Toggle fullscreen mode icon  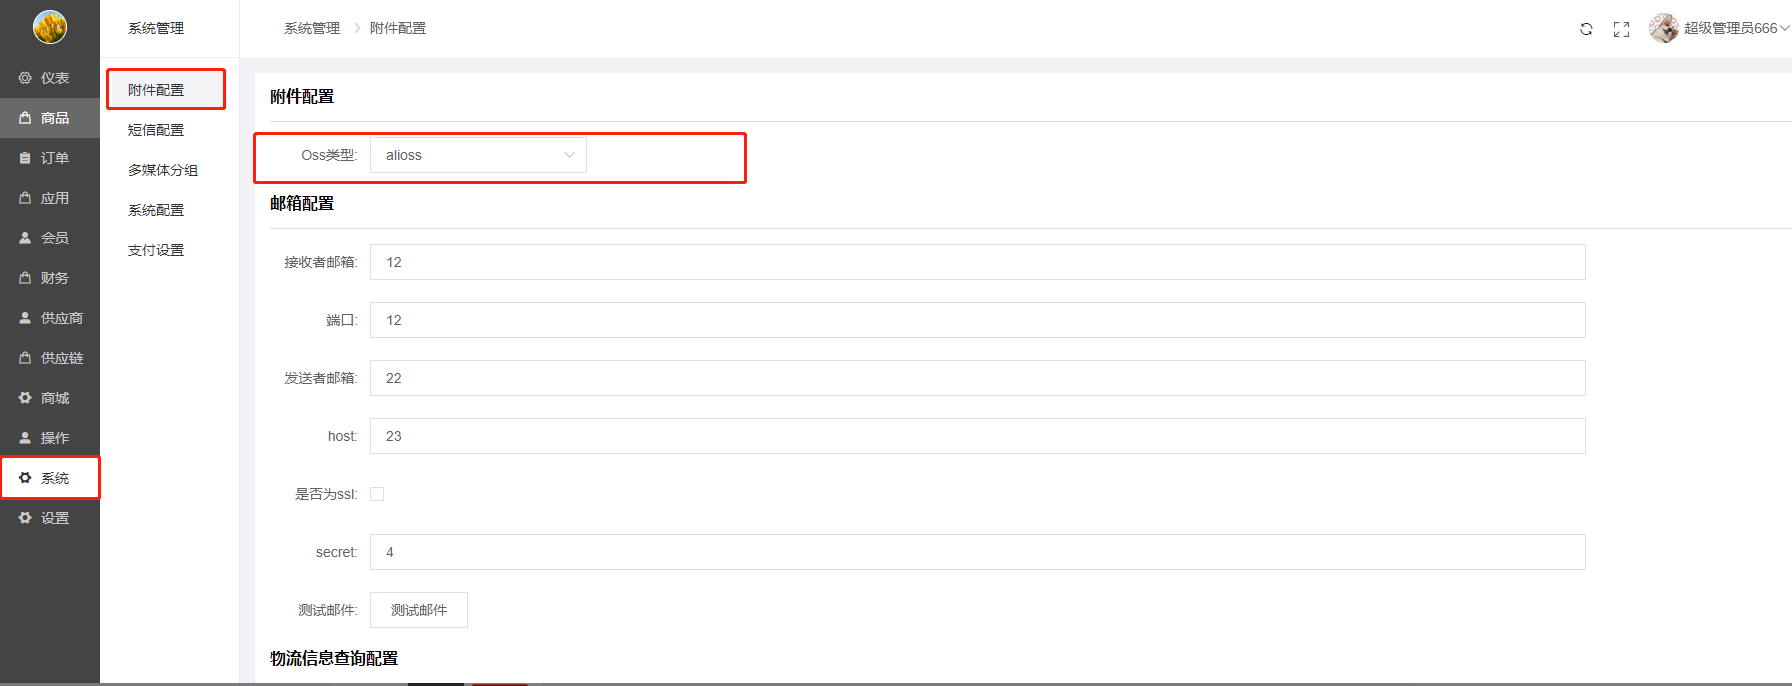coord(1621,29)
